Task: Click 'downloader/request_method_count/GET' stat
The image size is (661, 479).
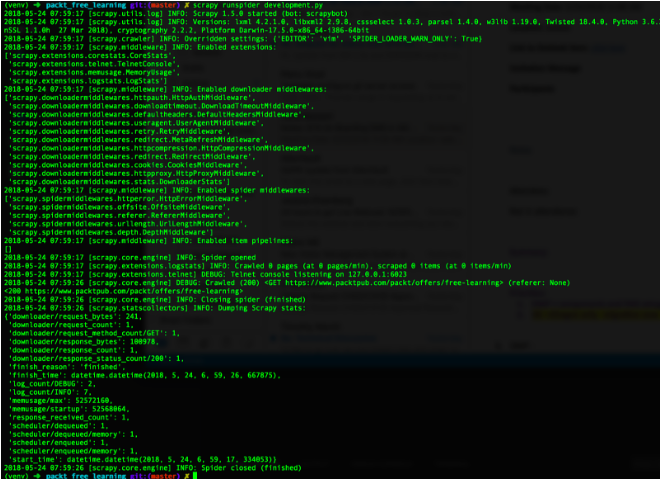Action: point(96,334)
